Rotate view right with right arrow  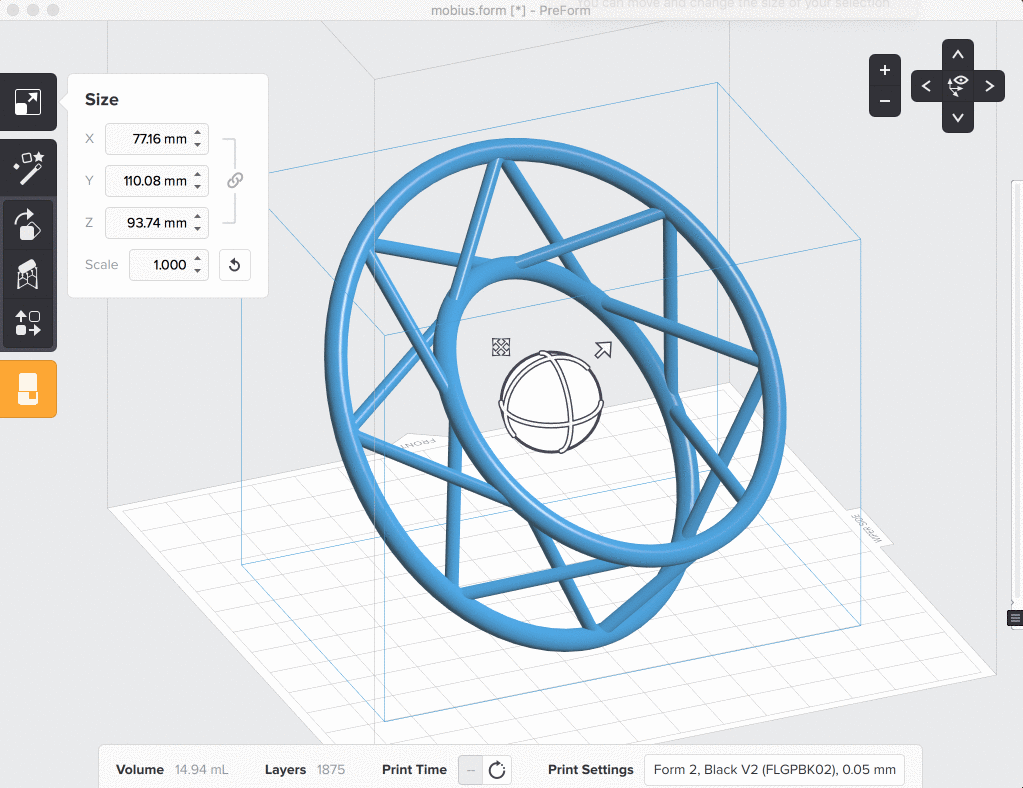[989, 86]
